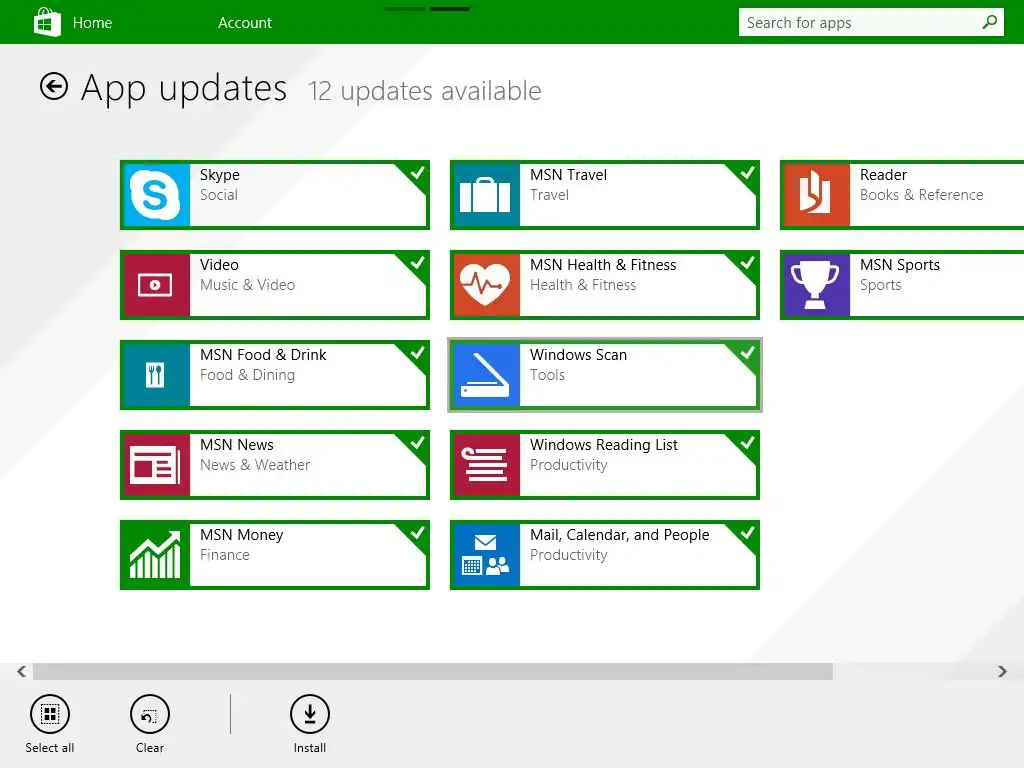Uncheck the Windows Reading List checkmark
The height and width of the screenshot is (768, 1024).
point(747,443)
